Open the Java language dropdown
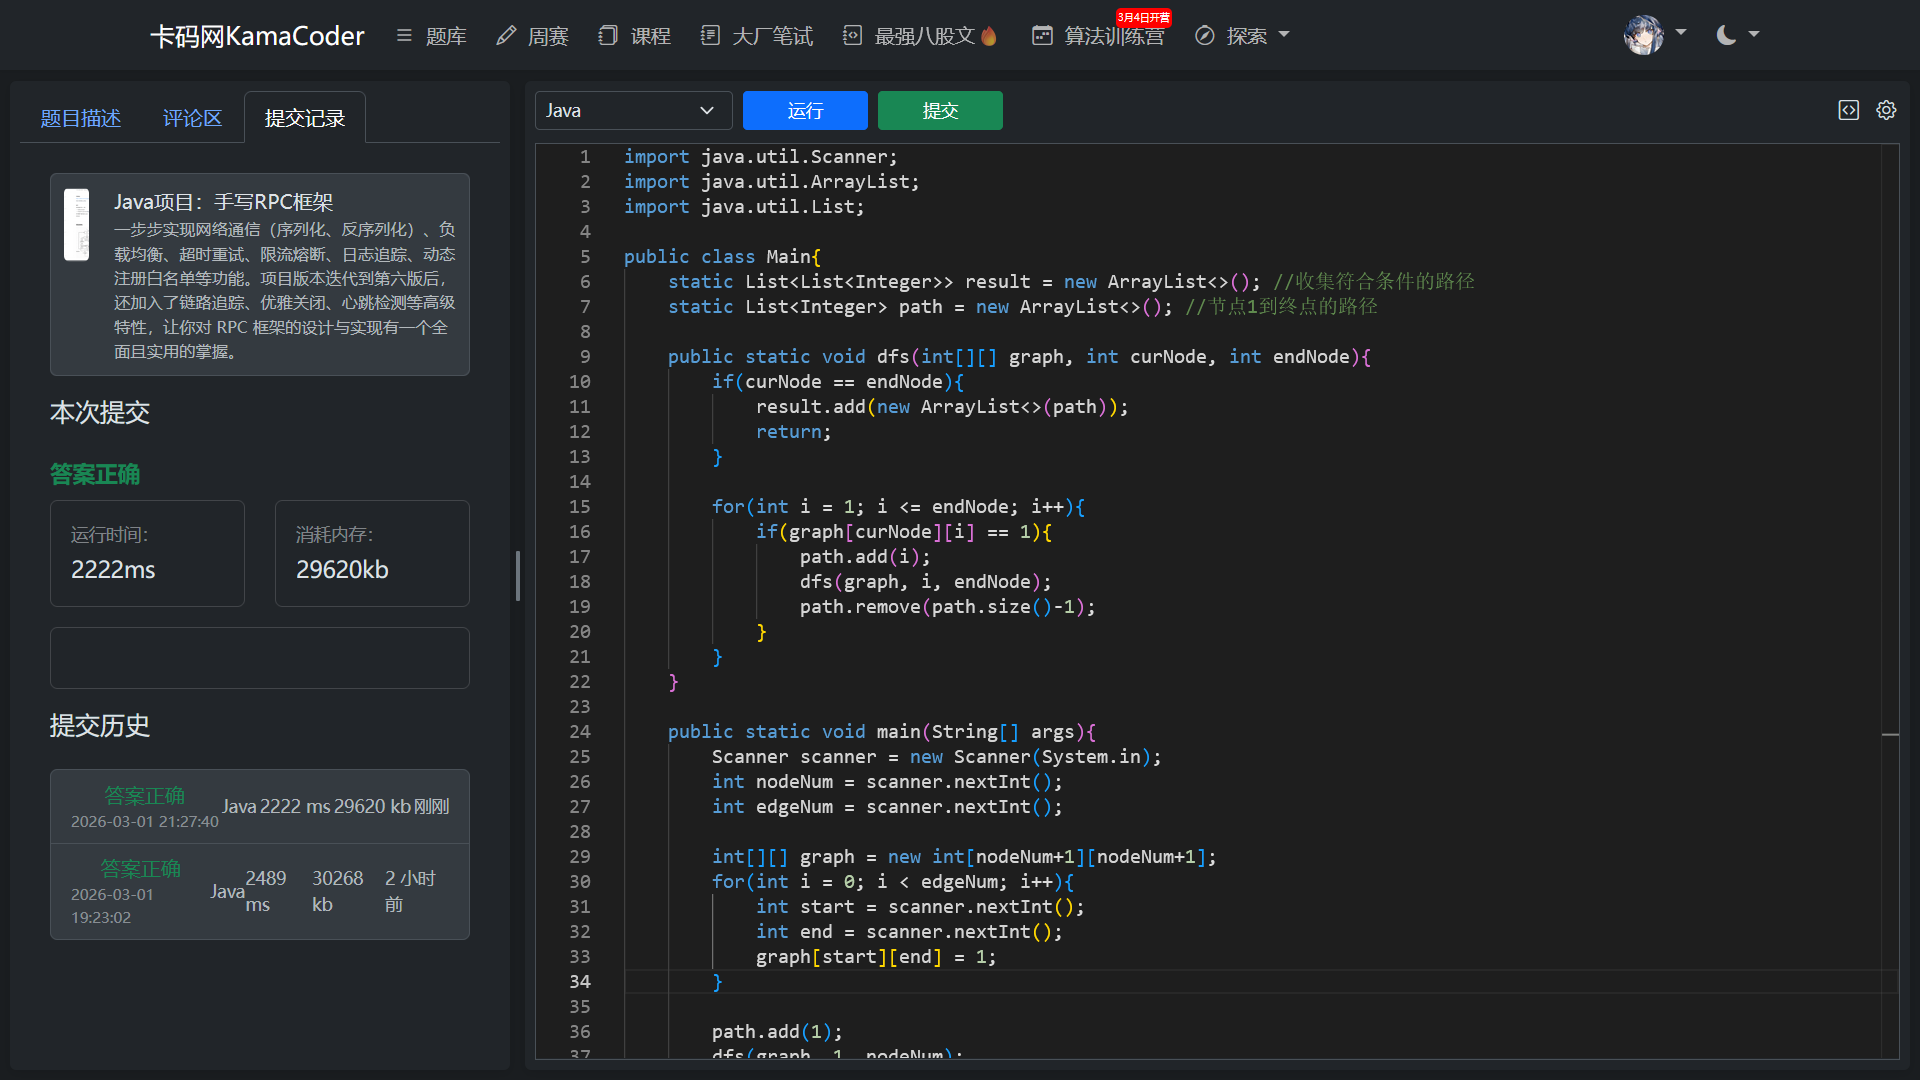Image resolution: width=1920 pixels, height=1080 pixels. click(633, 111)
